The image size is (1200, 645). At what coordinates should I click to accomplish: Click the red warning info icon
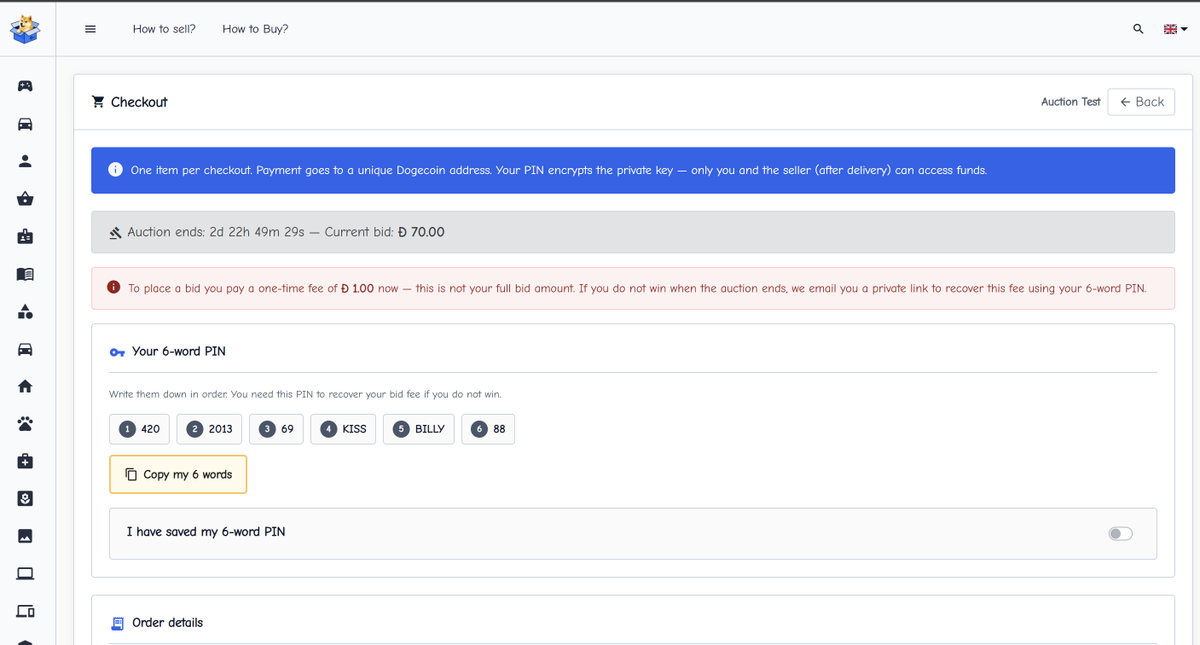click(115, 288)
